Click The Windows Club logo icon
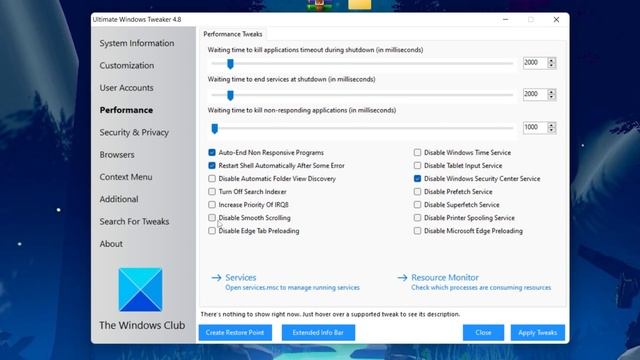 point(140,289)
